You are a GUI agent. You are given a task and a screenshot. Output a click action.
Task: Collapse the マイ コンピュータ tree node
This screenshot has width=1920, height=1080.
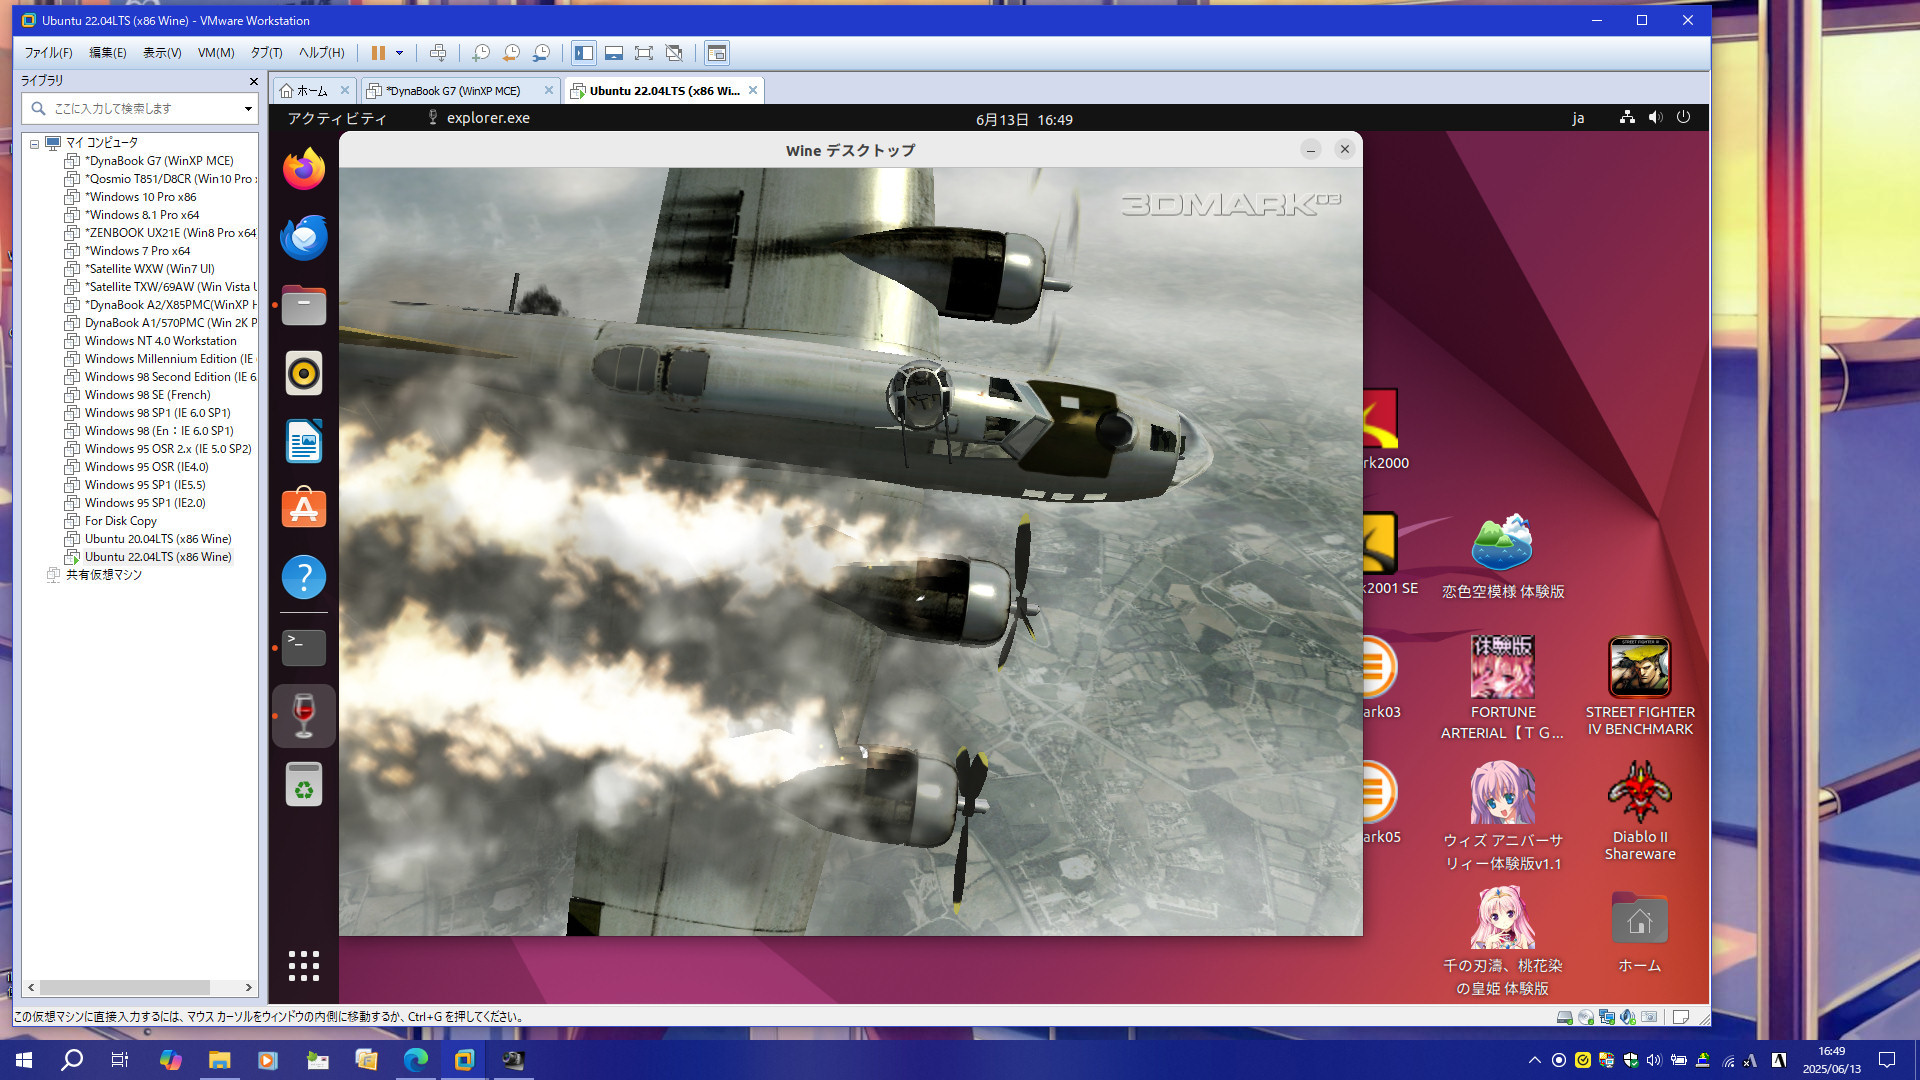click(x=34, y=144)
